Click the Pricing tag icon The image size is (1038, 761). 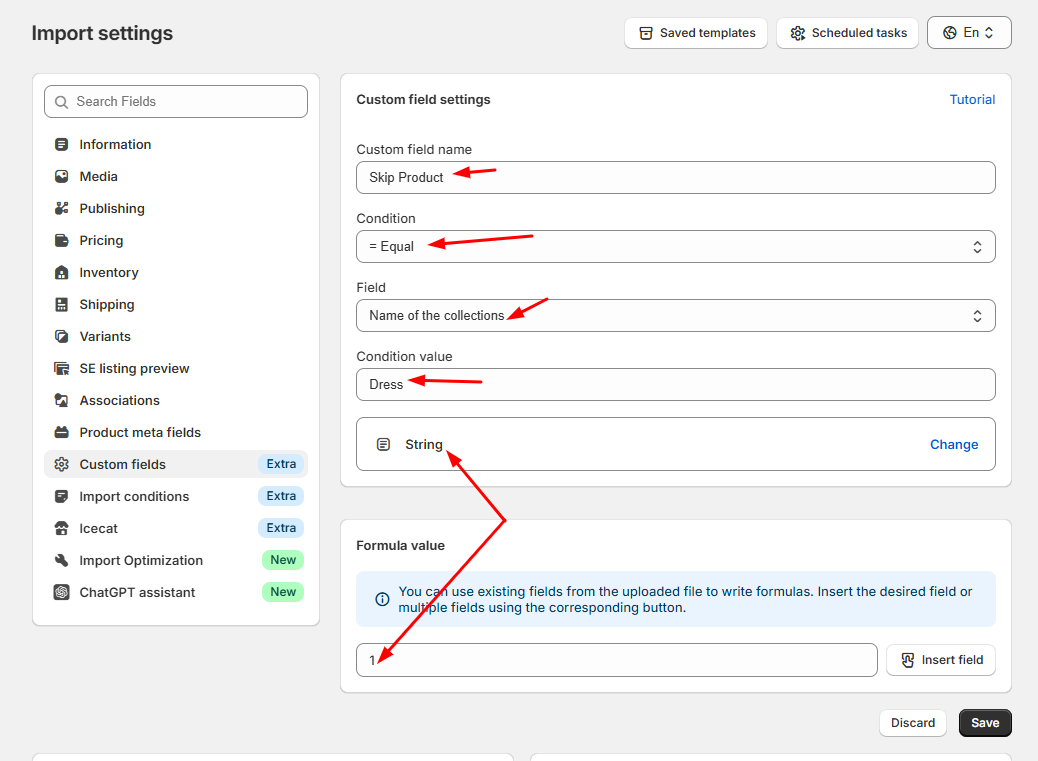[62, 240]
